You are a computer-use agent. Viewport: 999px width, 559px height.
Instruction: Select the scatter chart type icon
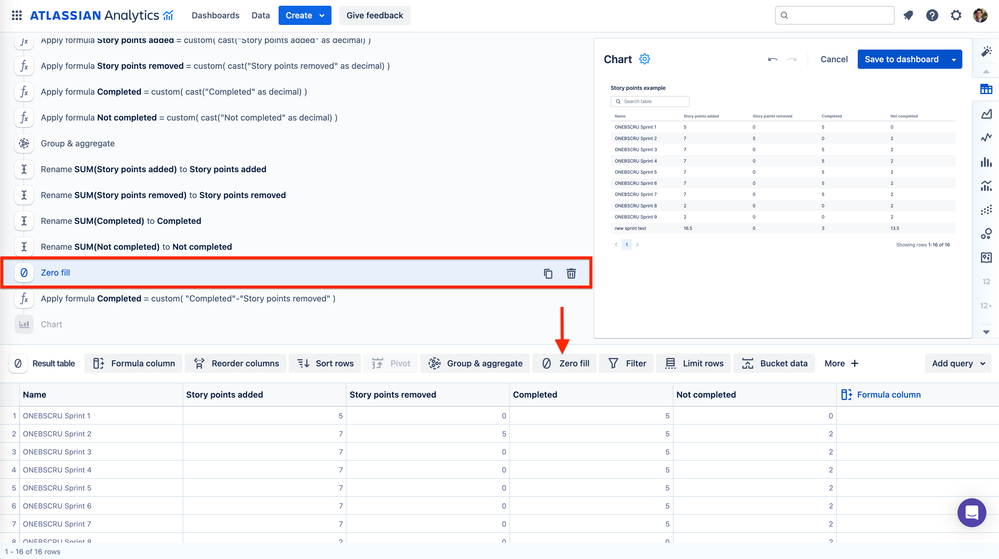[986, 210]
